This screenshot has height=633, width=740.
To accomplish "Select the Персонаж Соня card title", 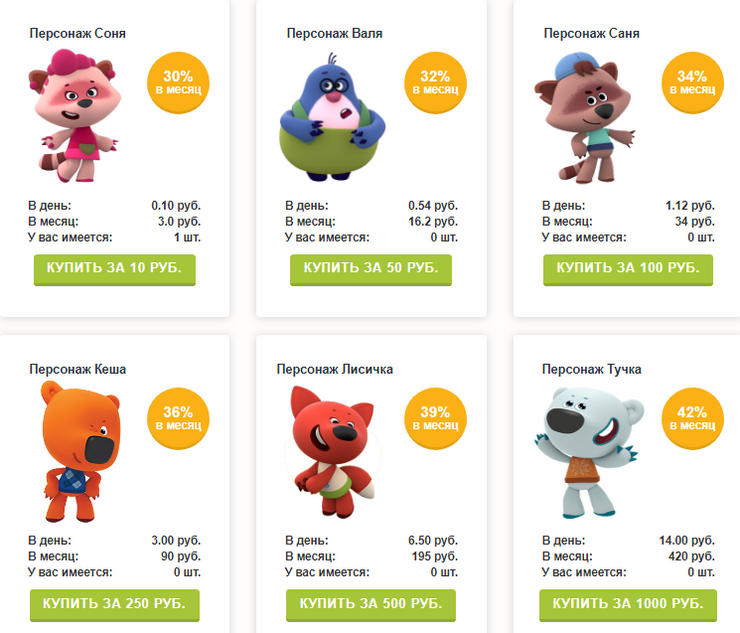I will click(77, 34).
